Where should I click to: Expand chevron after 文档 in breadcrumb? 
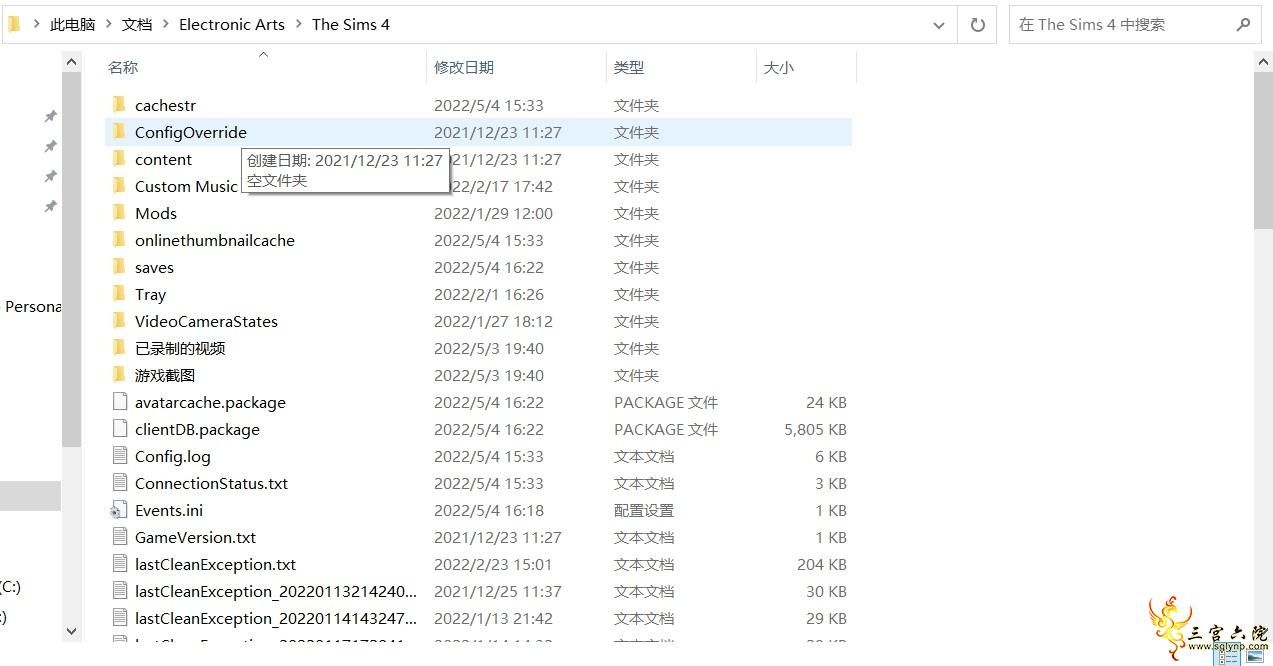165,24
